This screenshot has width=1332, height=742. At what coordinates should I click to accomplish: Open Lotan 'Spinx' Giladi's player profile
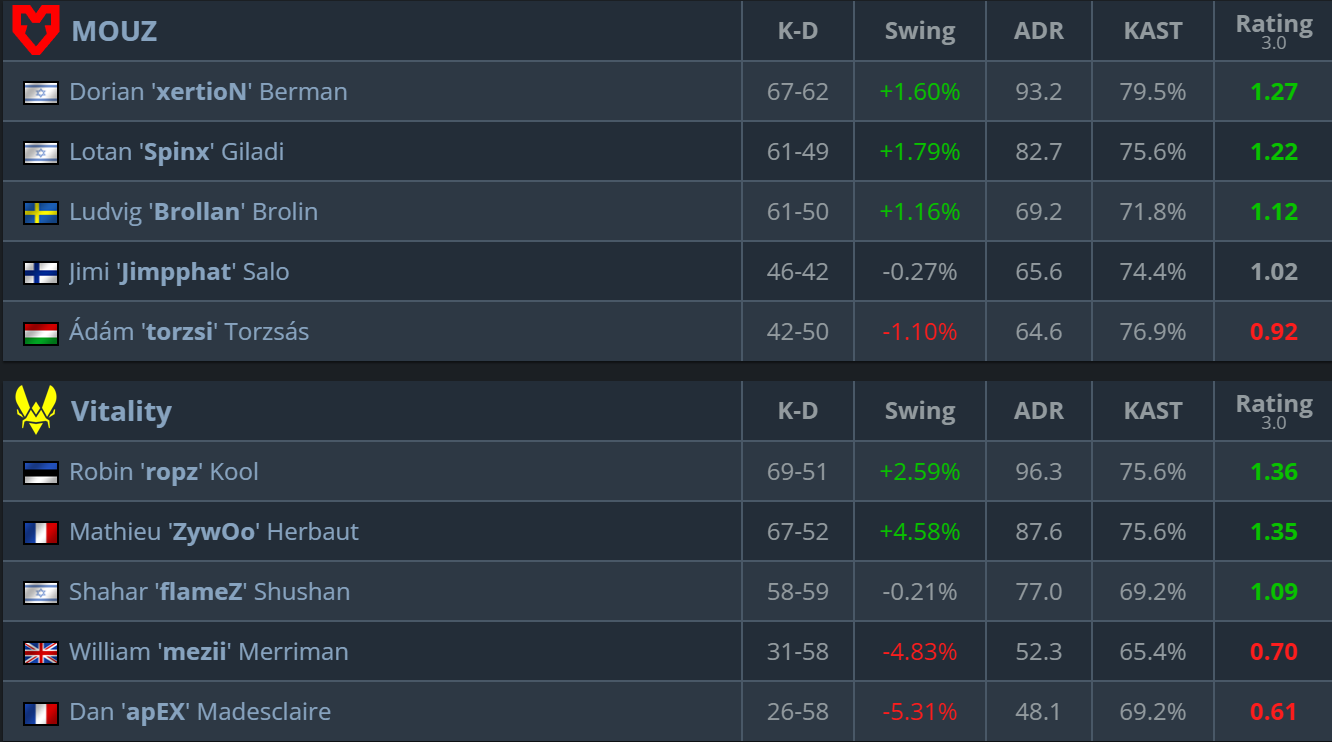176,152
